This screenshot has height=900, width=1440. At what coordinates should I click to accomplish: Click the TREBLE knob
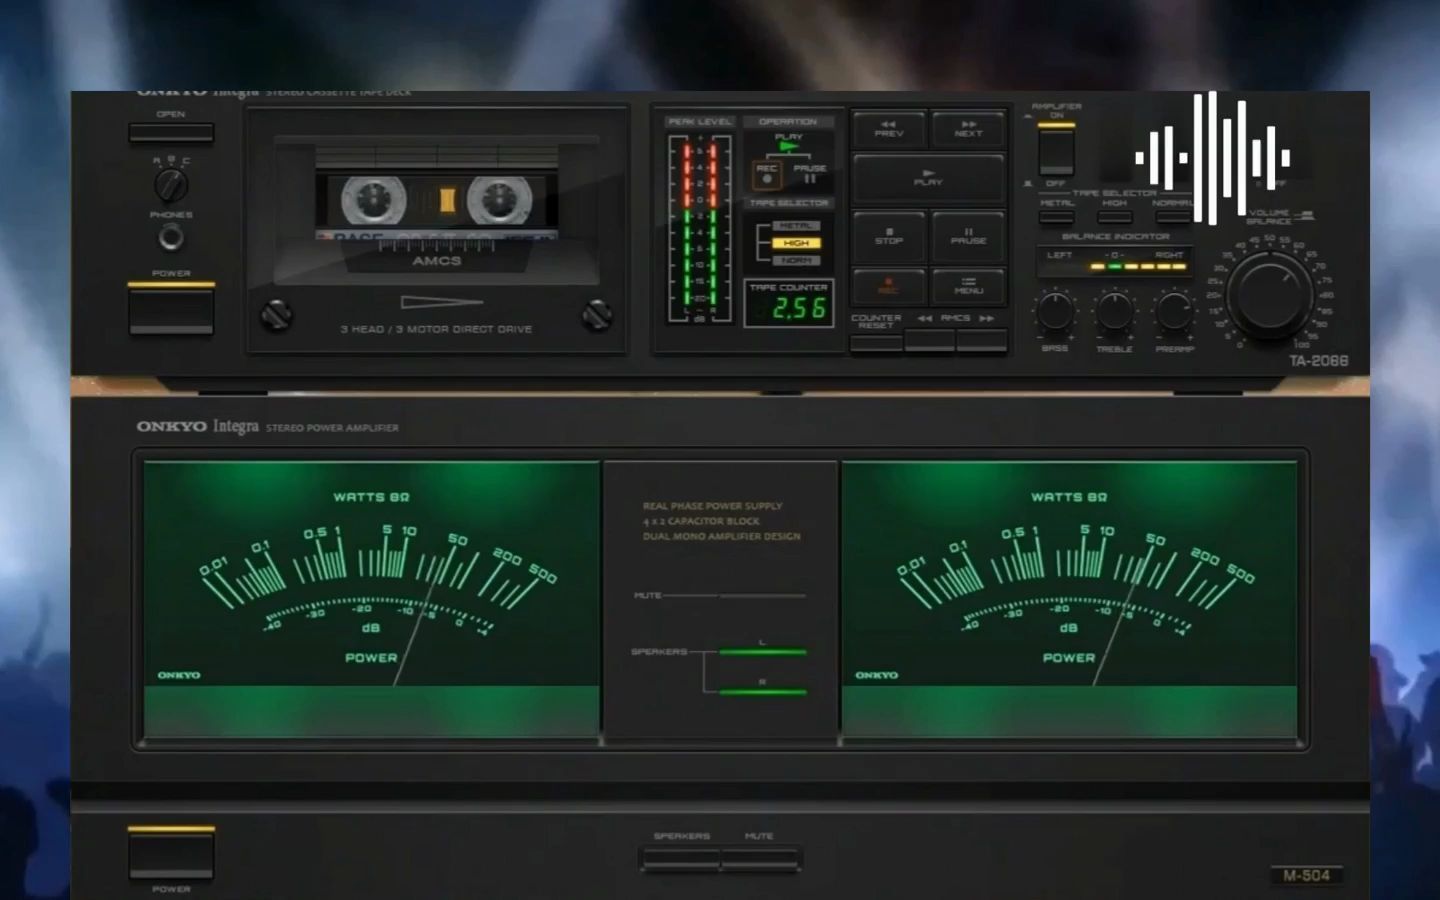1114,311
